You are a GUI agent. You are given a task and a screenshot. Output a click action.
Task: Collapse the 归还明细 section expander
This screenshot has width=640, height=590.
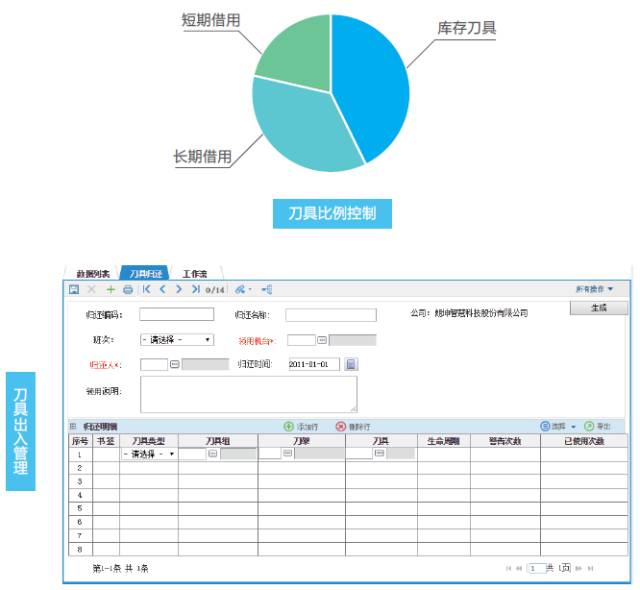coord(73,426)
